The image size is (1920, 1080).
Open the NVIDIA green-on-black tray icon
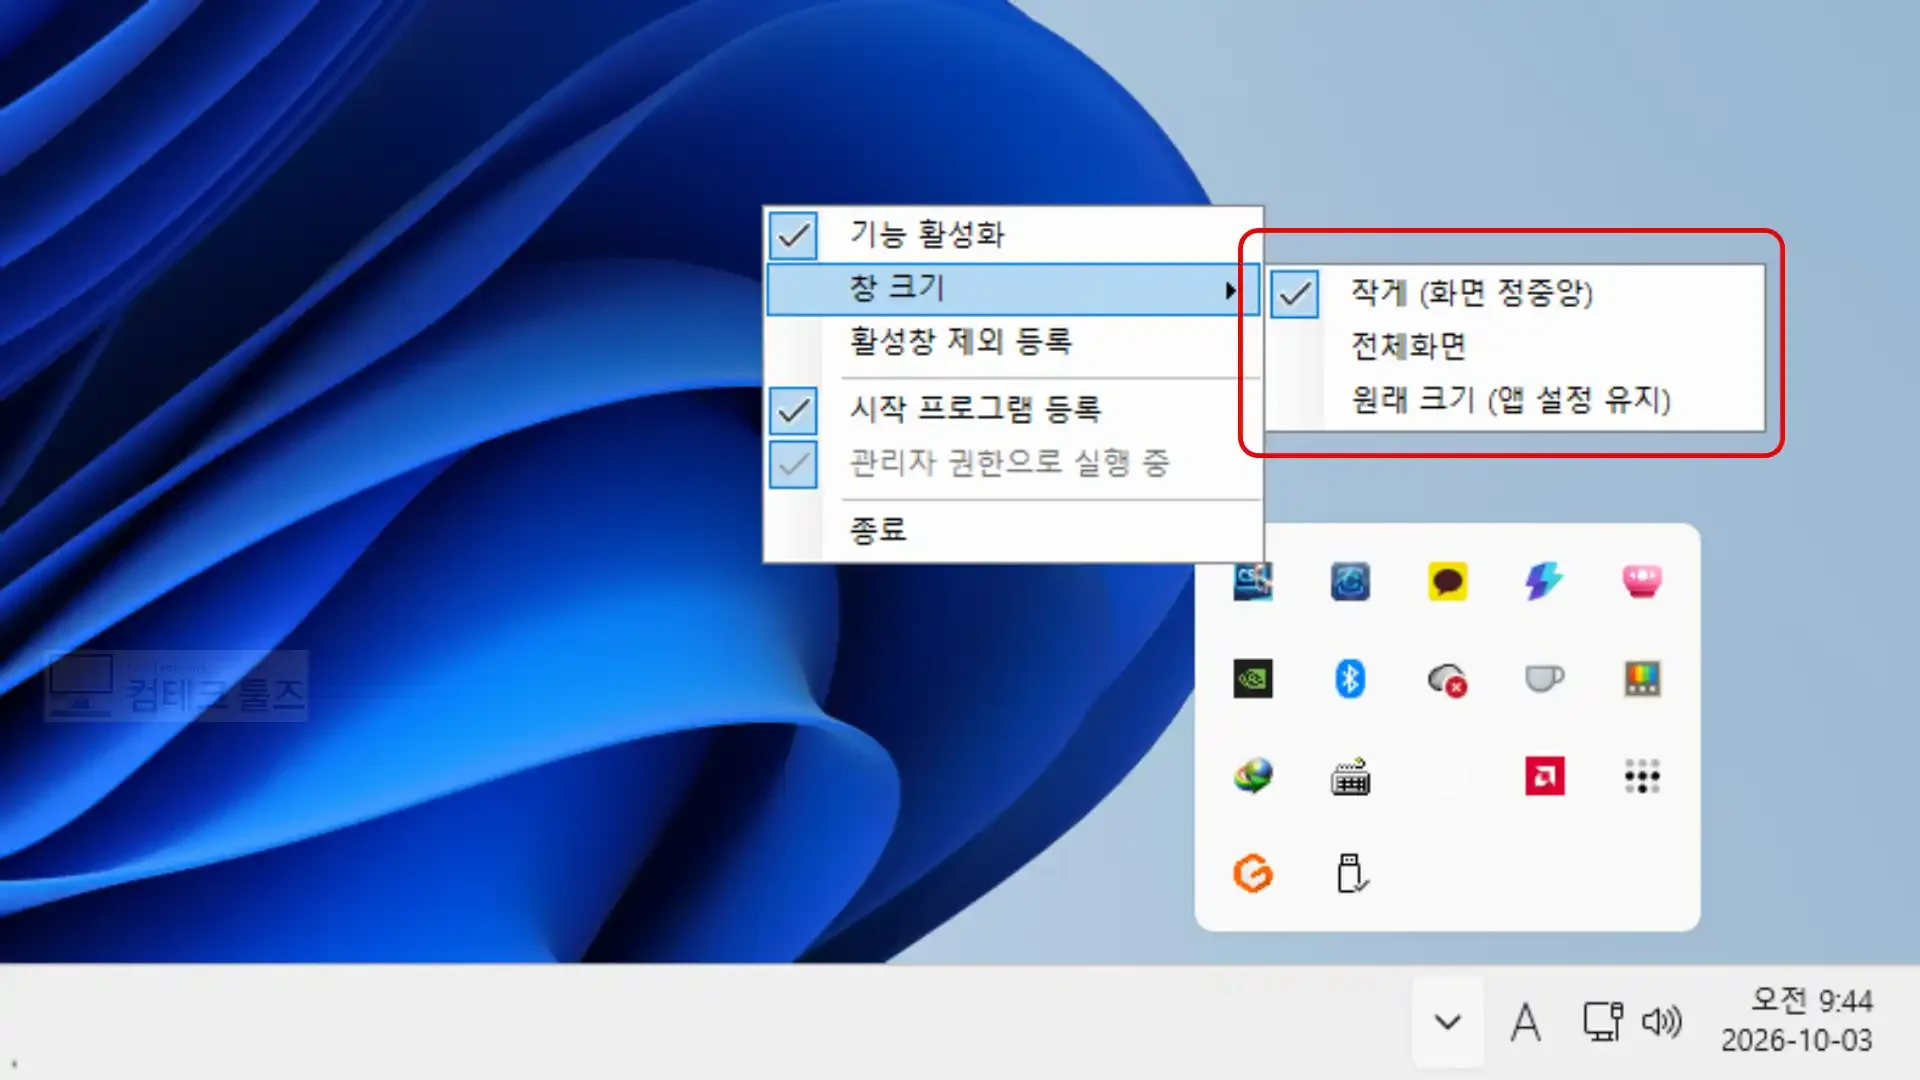(1253, 679)
